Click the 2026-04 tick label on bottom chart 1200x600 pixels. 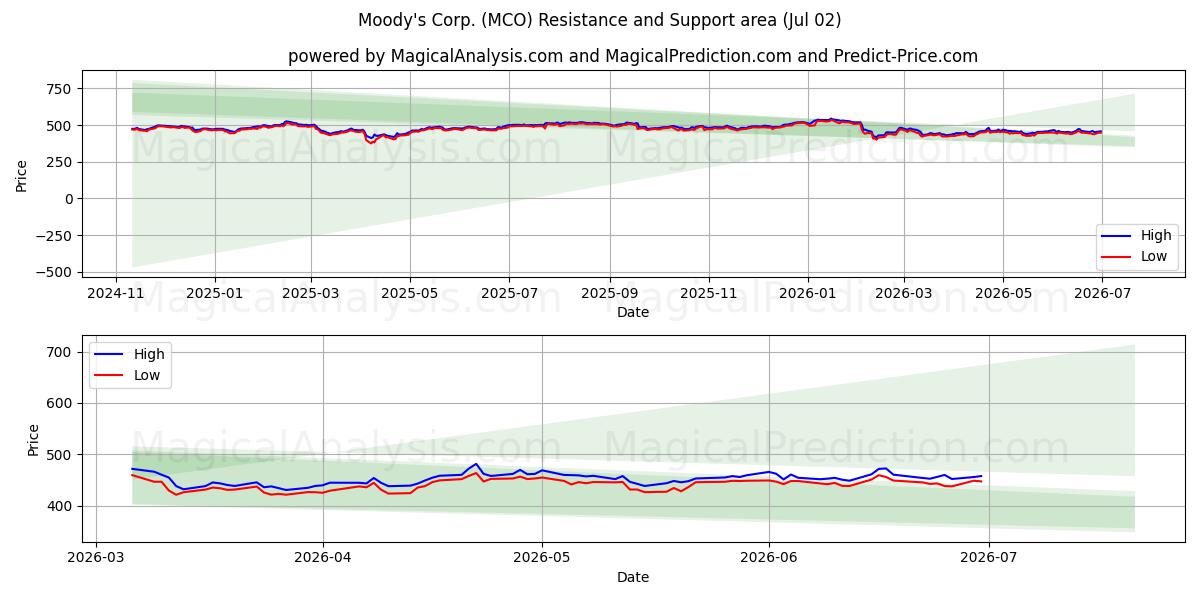pos(323,558)
